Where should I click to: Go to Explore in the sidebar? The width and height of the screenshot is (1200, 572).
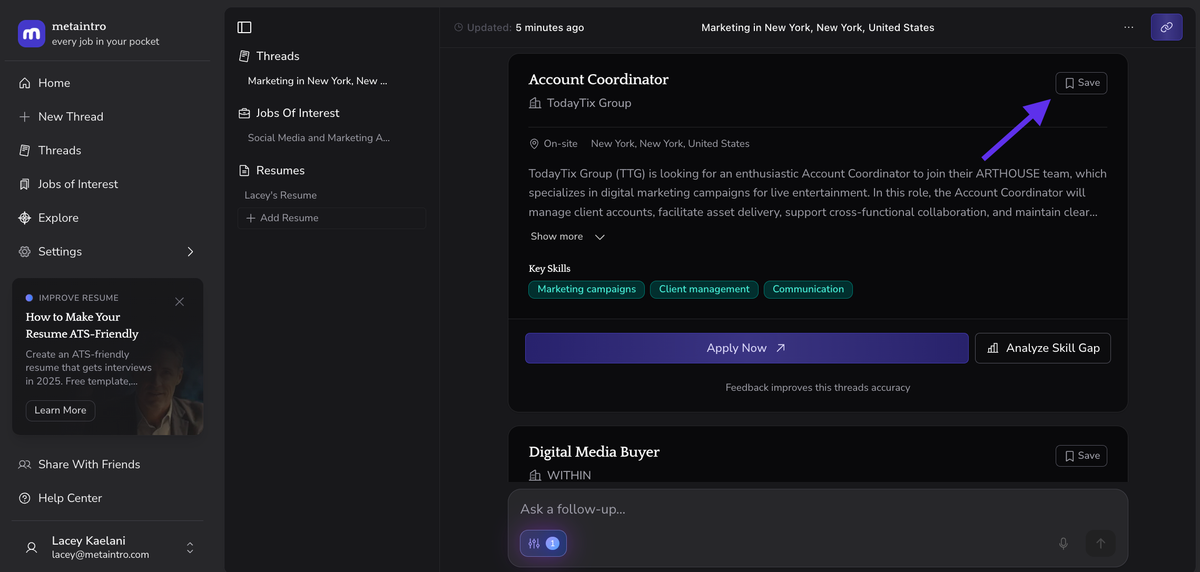(x=58, y=218)
